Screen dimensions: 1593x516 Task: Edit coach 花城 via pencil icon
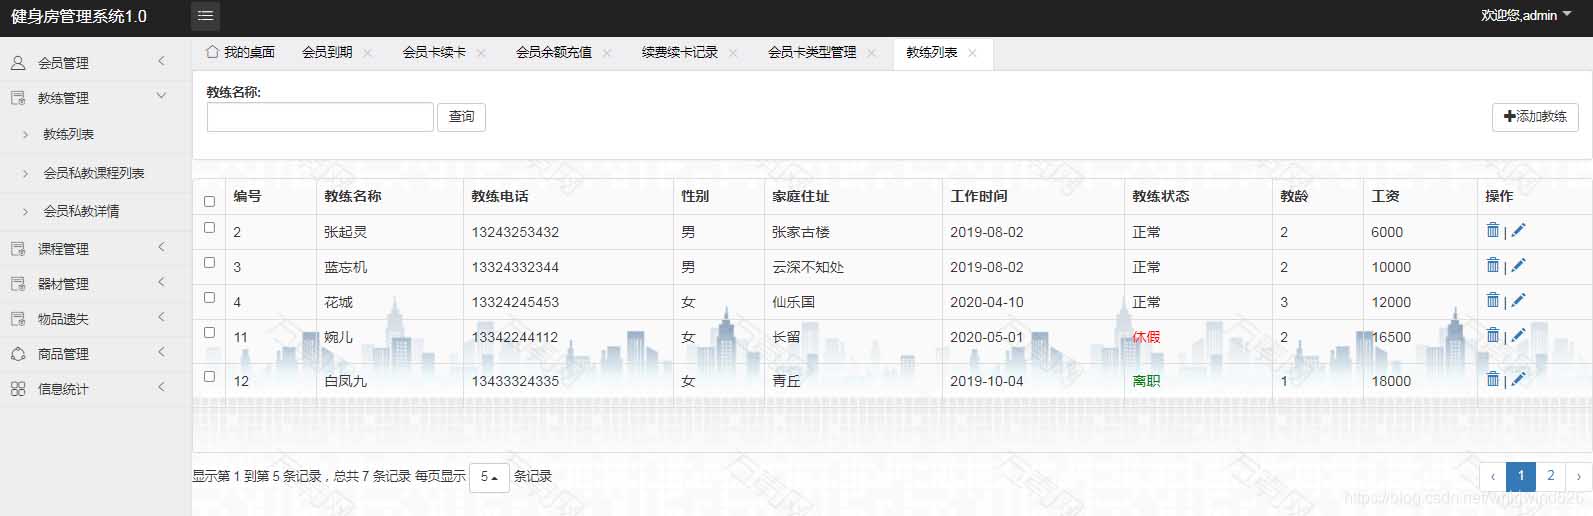point(1518,300)
